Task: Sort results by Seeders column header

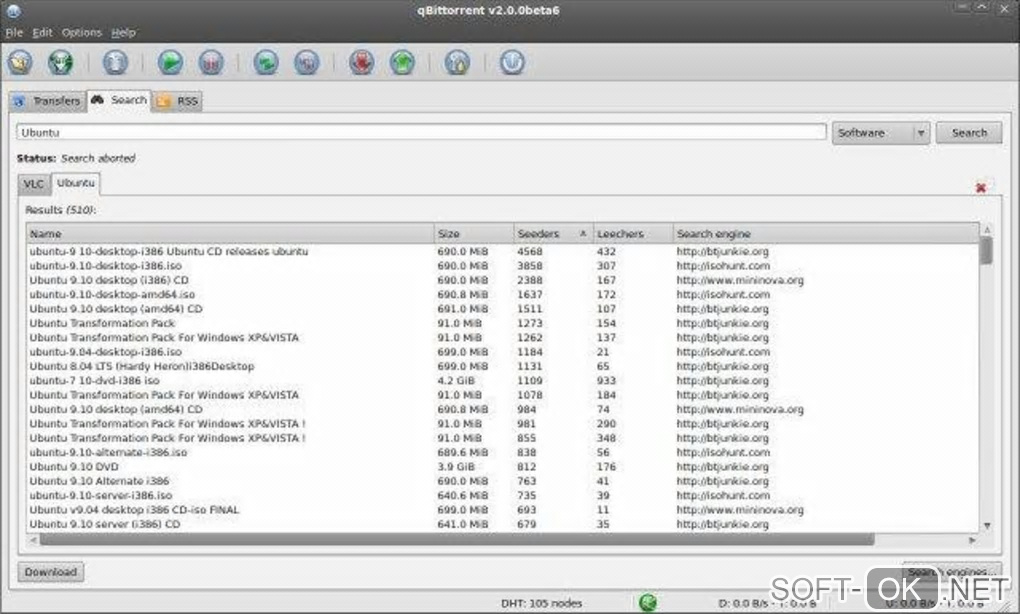Action: click(553, 234)
